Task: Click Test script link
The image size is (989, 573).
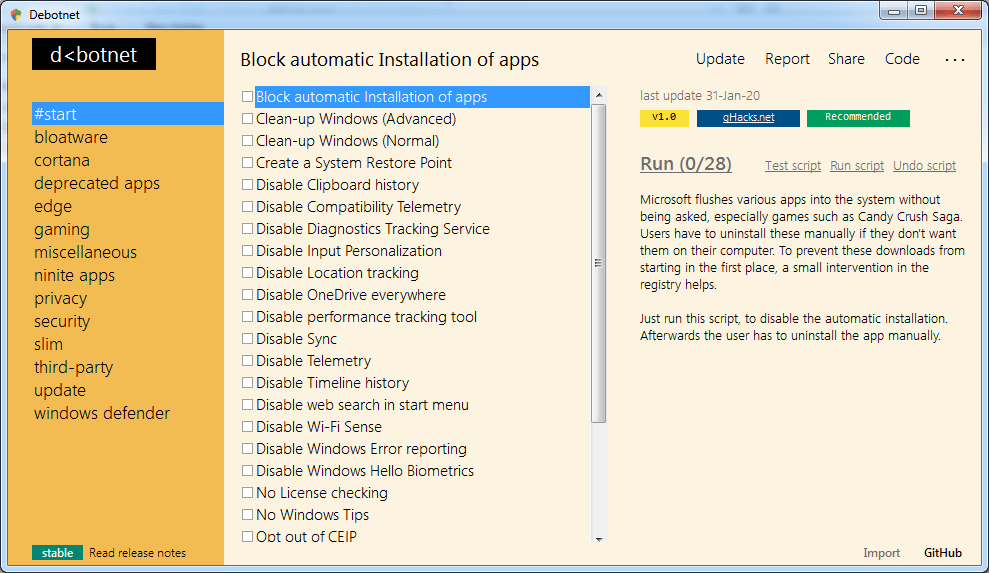Action: click(x=792, y=166)
